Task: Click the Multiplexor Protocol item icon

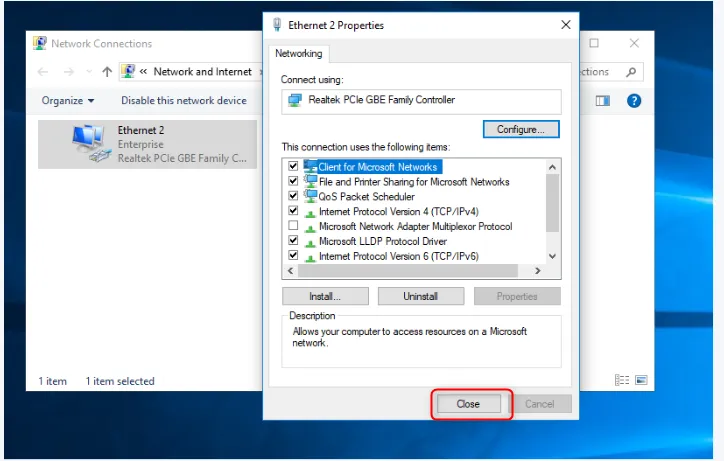Action: (310, 228)
